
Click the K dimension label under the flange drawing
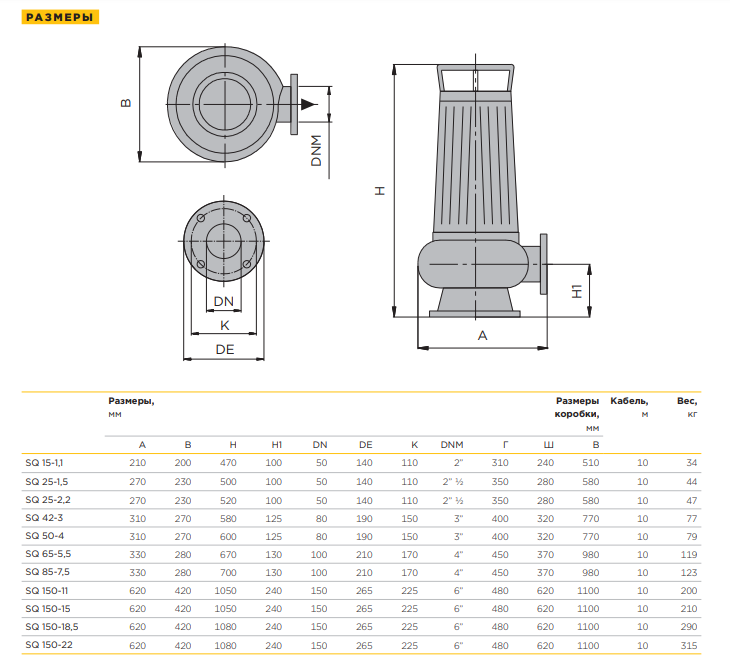point(224,326)
